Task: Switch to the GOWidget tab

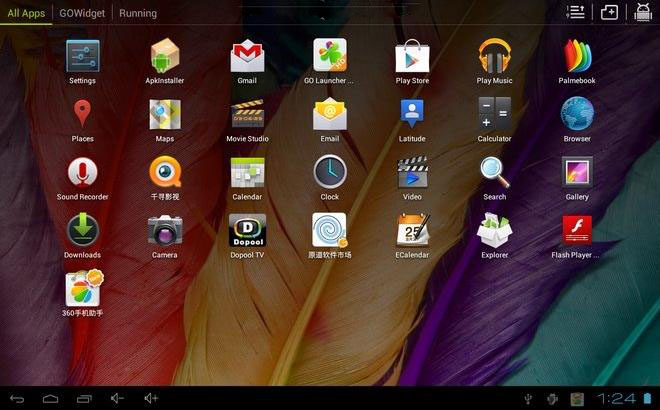Action: (82, 13)
